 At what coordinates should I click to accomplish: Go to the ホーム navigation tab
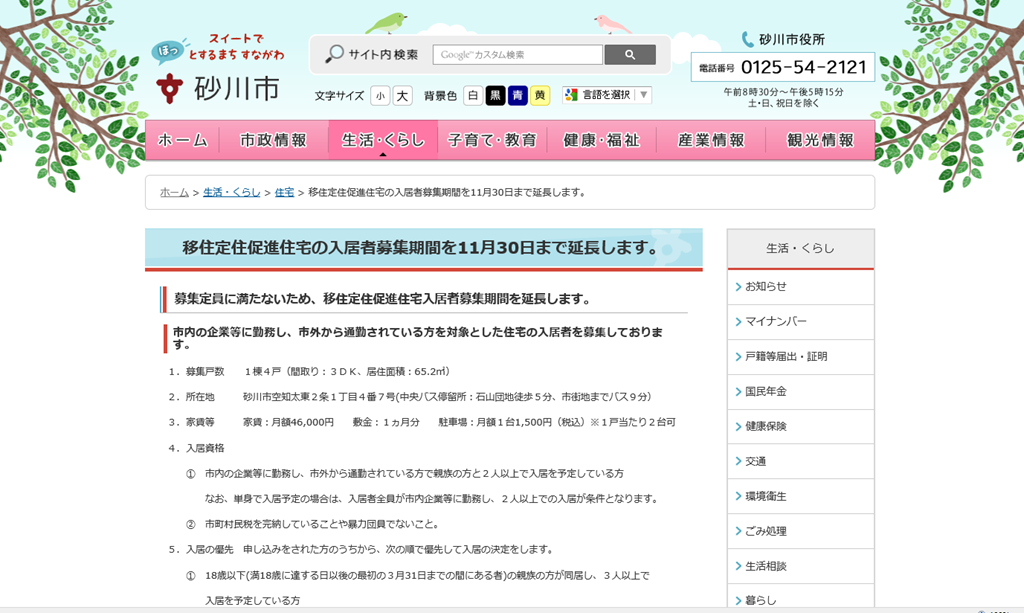(183, 141)
